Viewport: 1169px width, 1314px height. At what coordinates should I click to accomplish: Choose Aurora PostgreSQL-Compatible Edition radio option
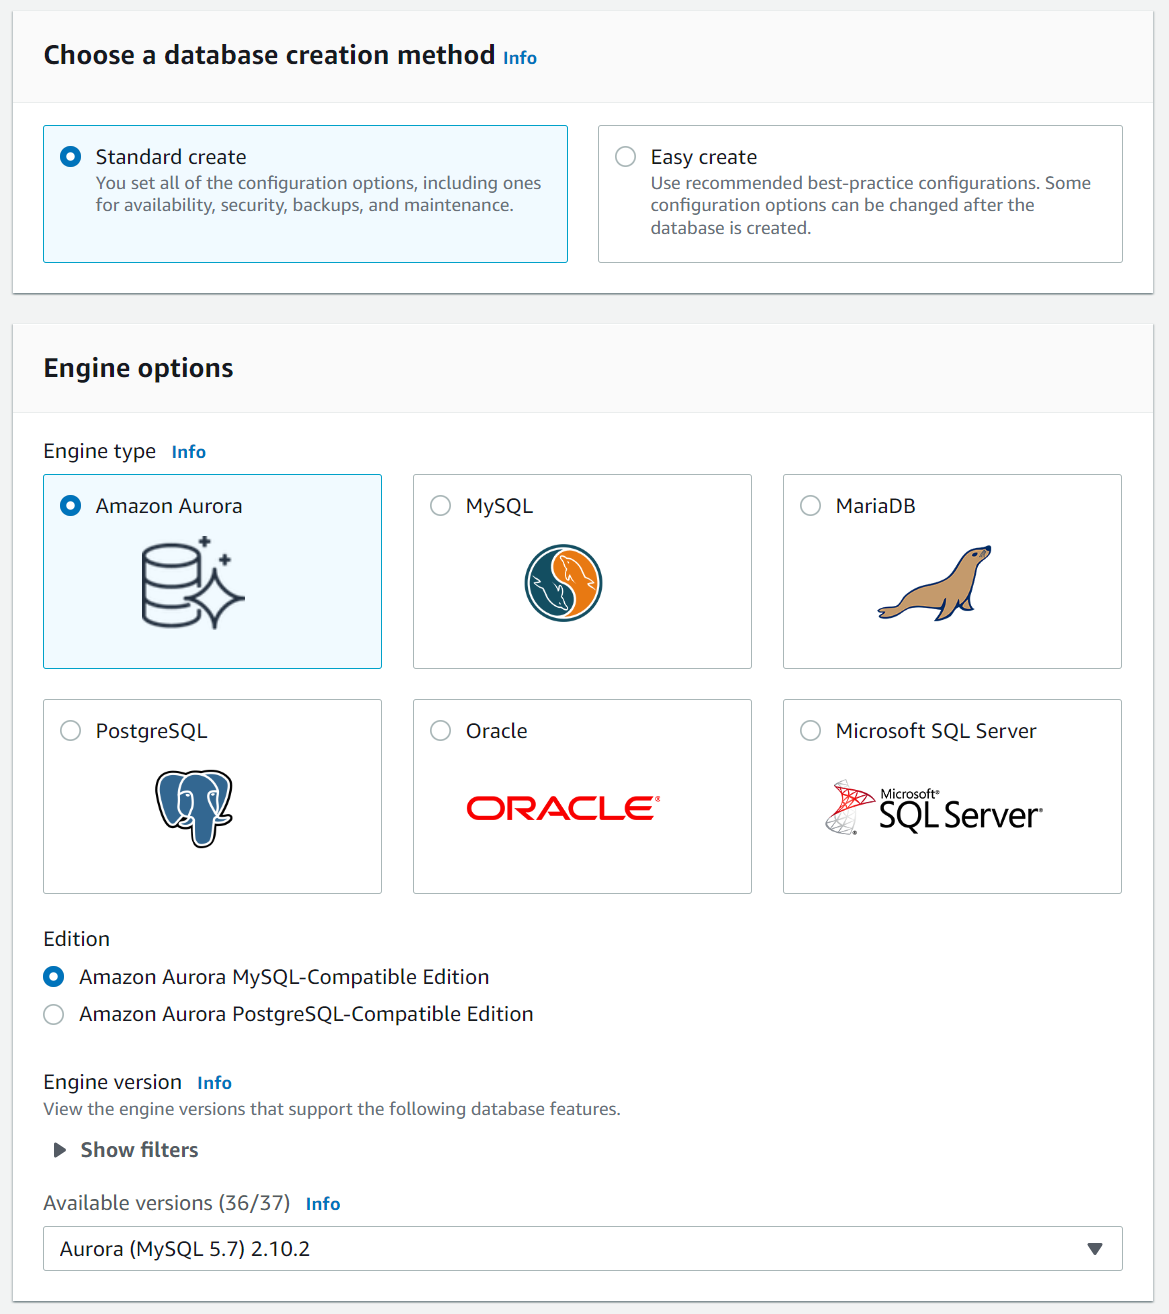(54, 1015)
